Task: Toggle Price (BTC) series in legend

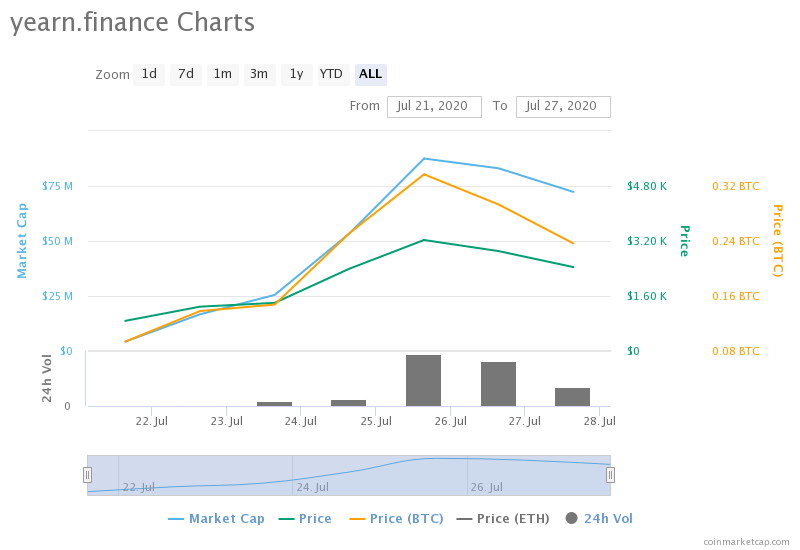Action: pos(396,519)
